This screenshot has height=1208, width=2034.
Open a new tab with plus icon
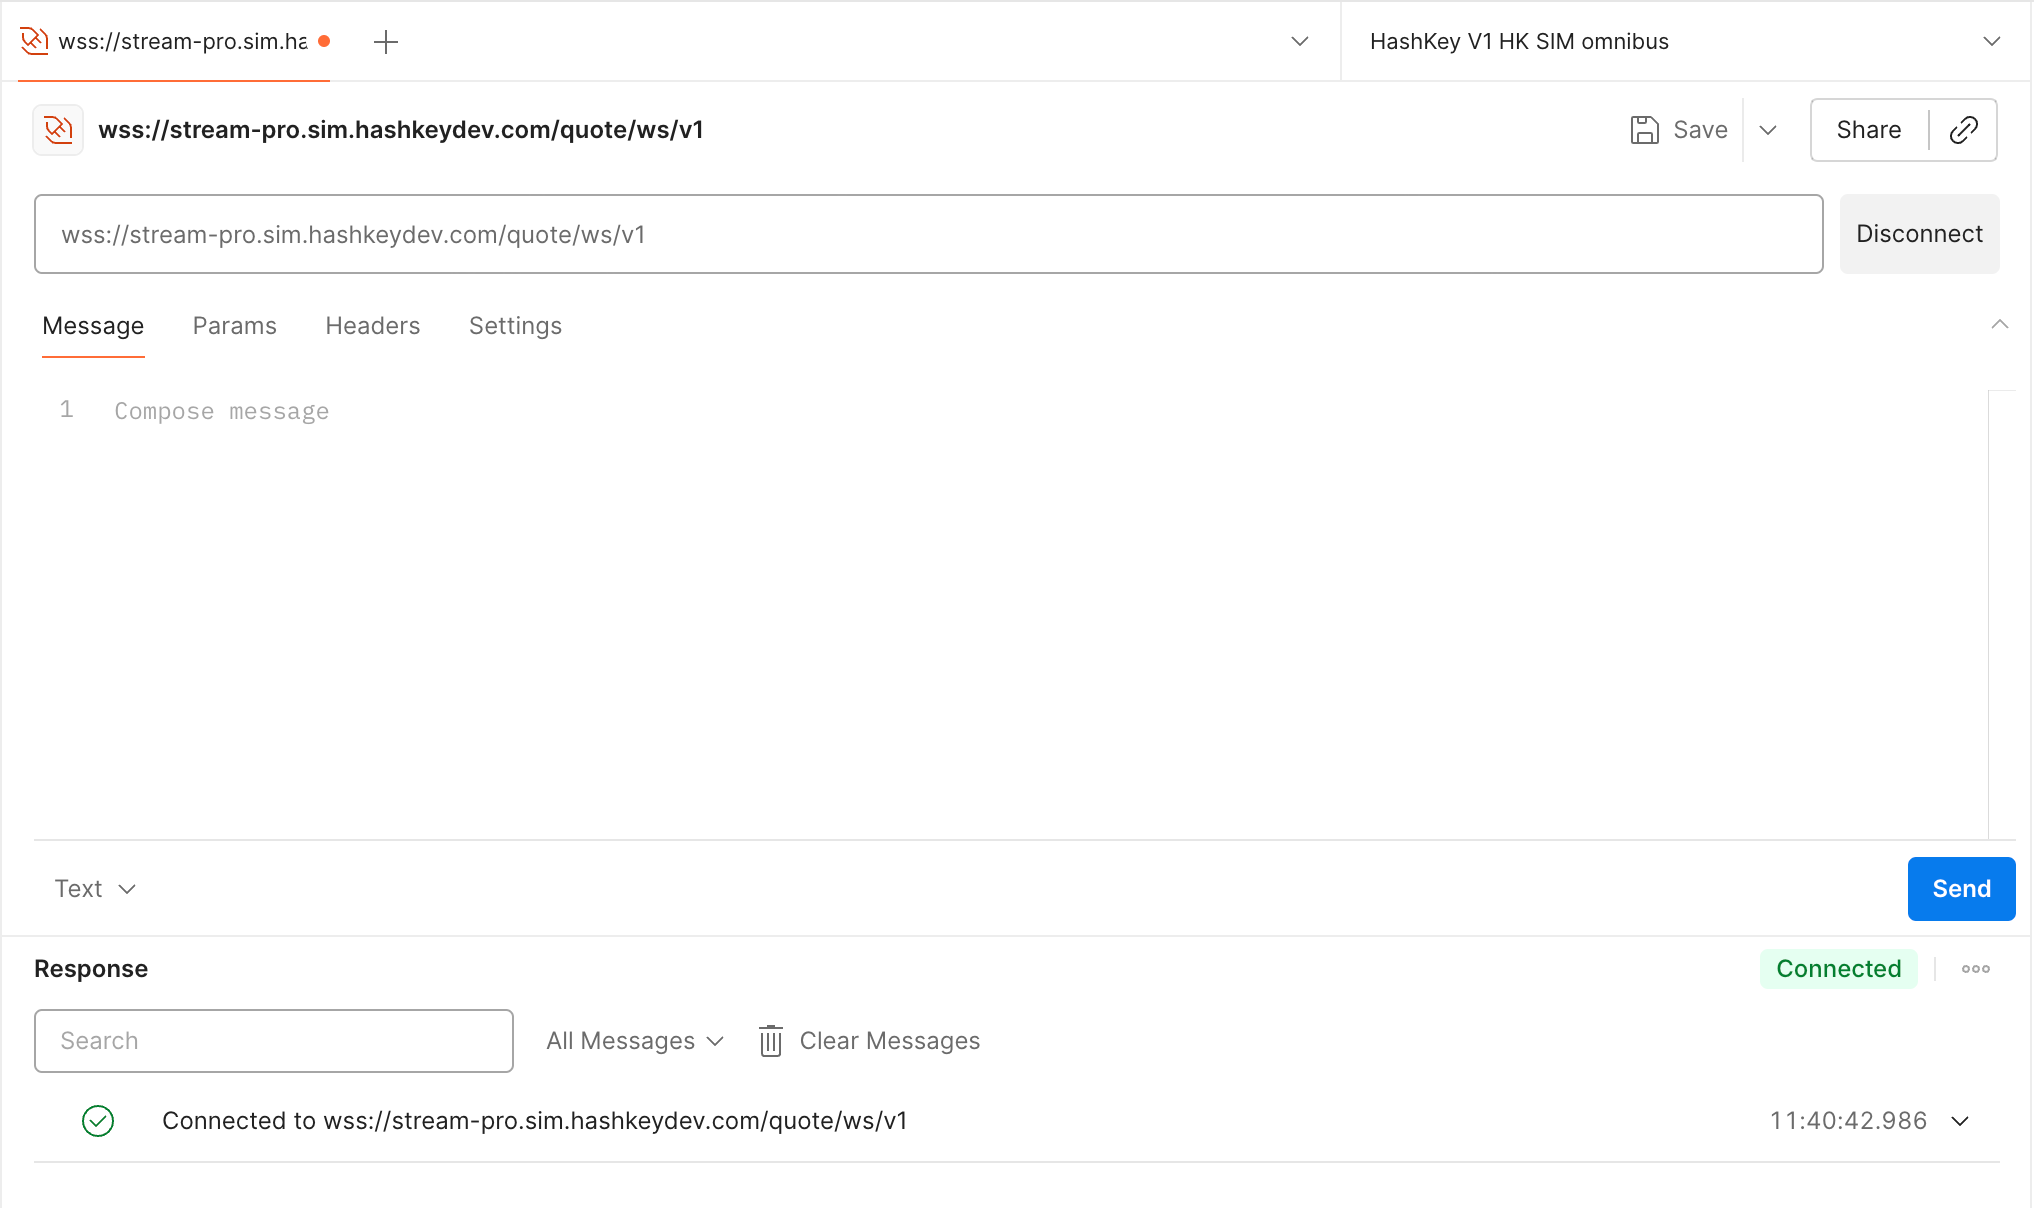click(385, 42)
